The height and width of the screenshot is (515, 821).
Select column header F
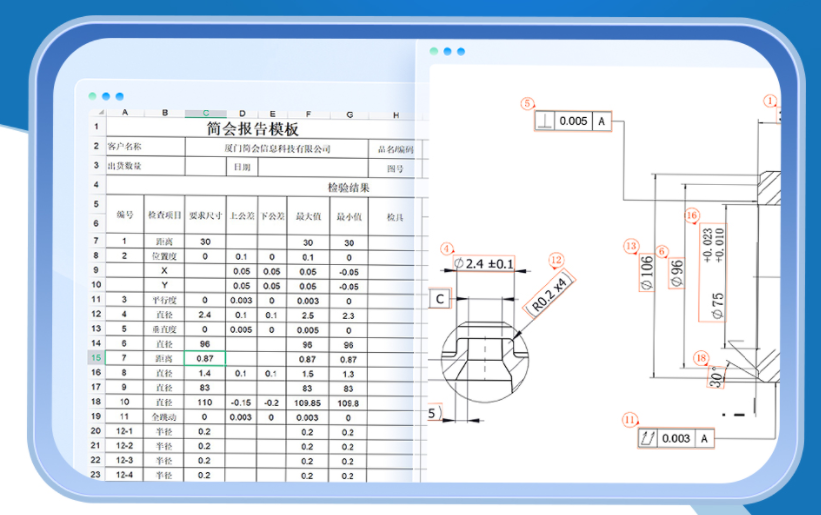[x=308, y=114]
